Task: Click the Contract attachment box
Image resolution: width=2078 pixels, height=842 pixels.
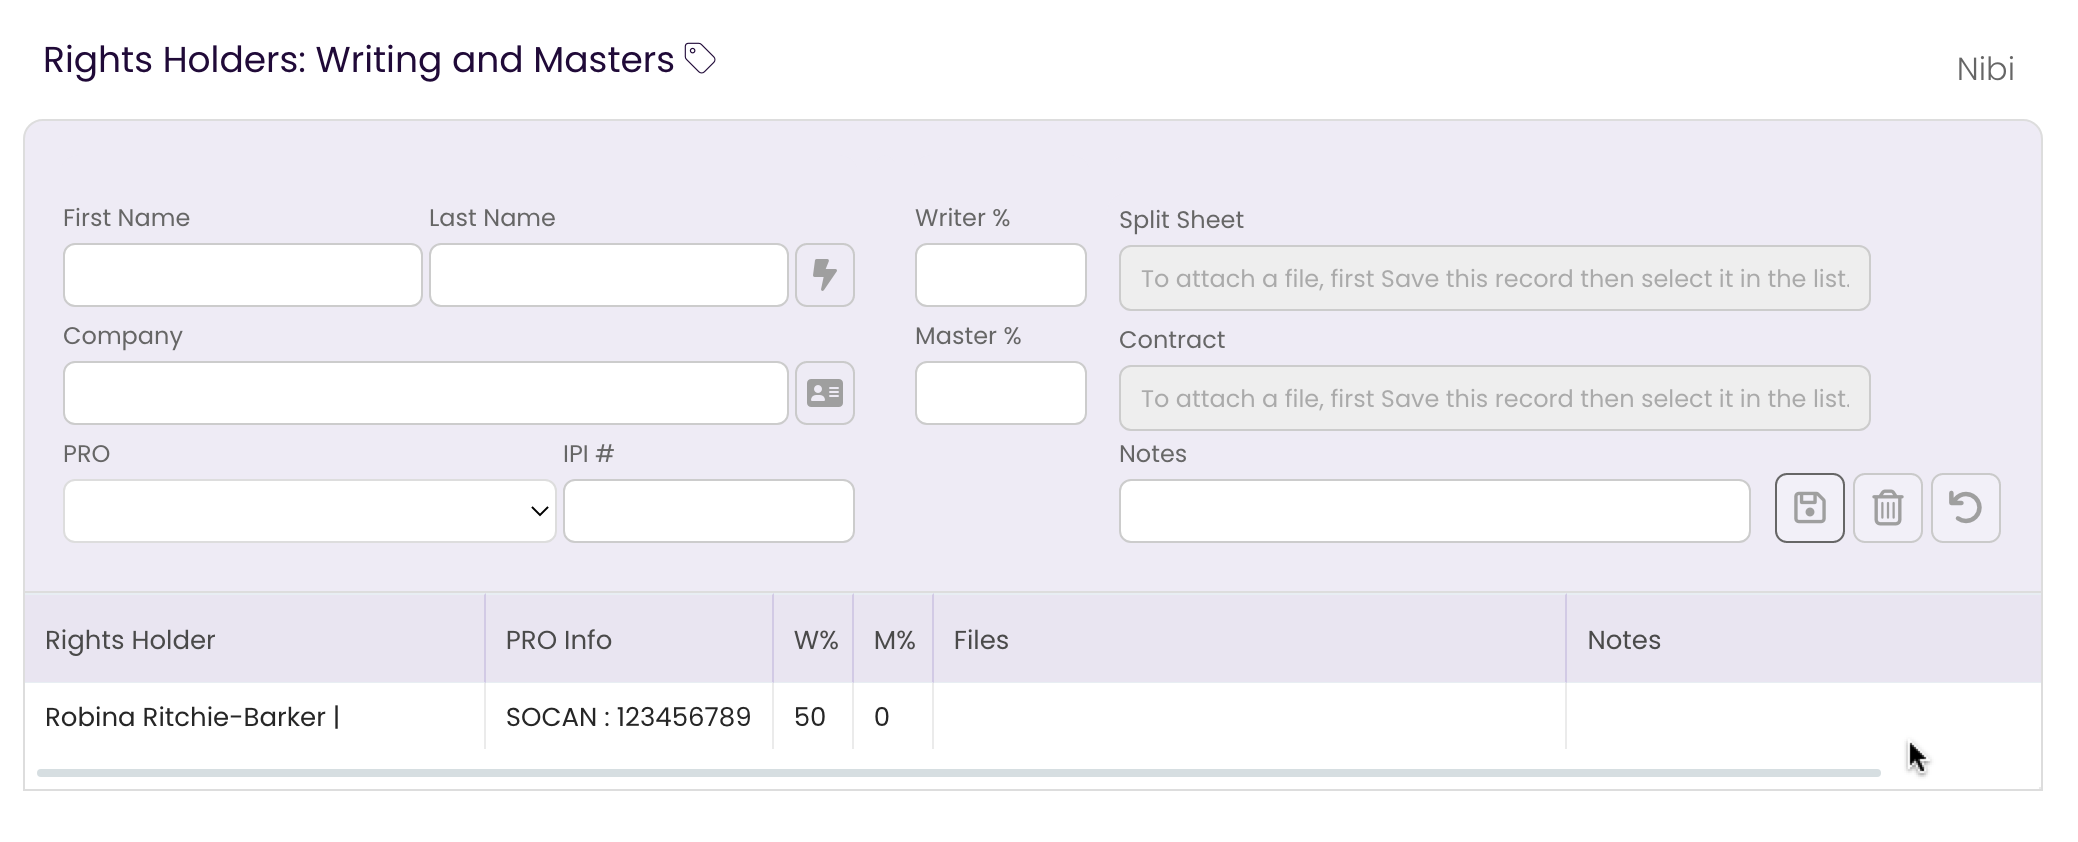Action: coord(1495,398)
